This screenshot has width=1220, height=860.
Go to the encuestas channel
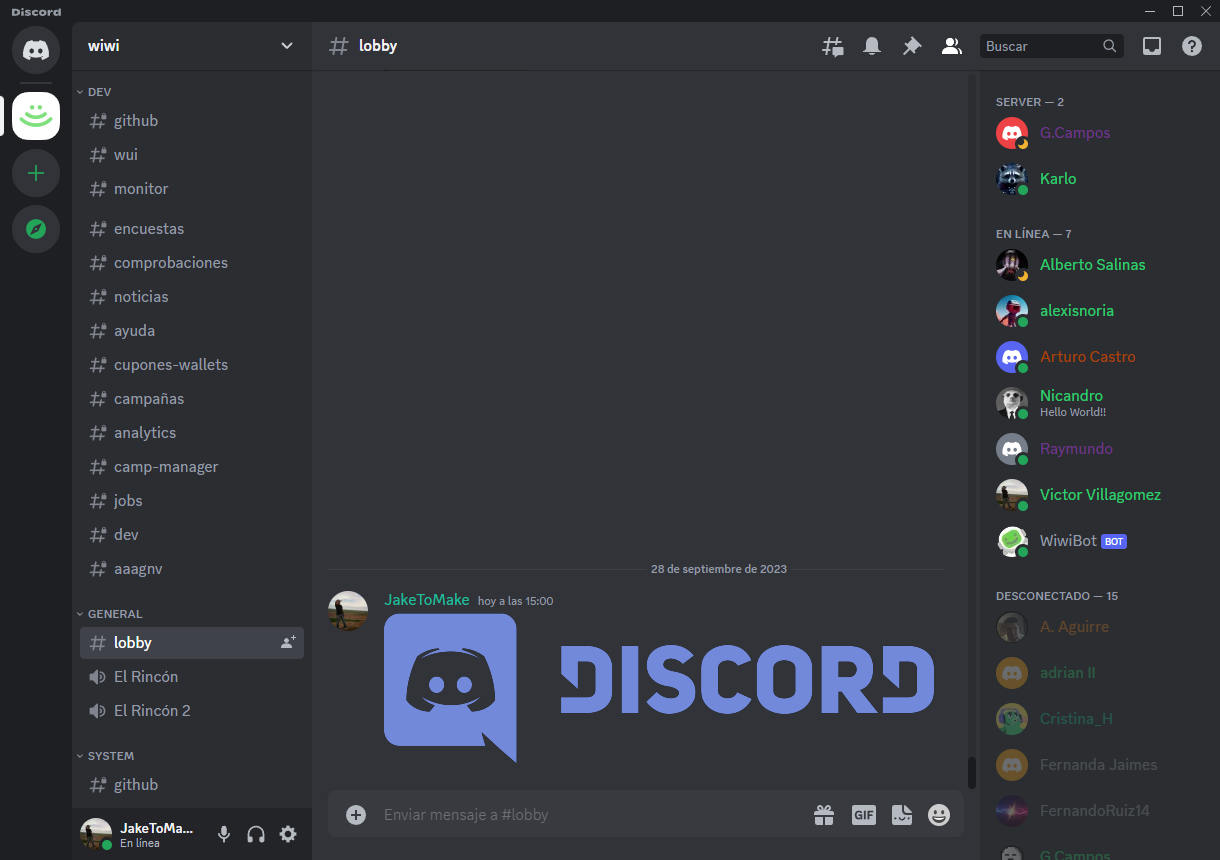coord(192,229)
